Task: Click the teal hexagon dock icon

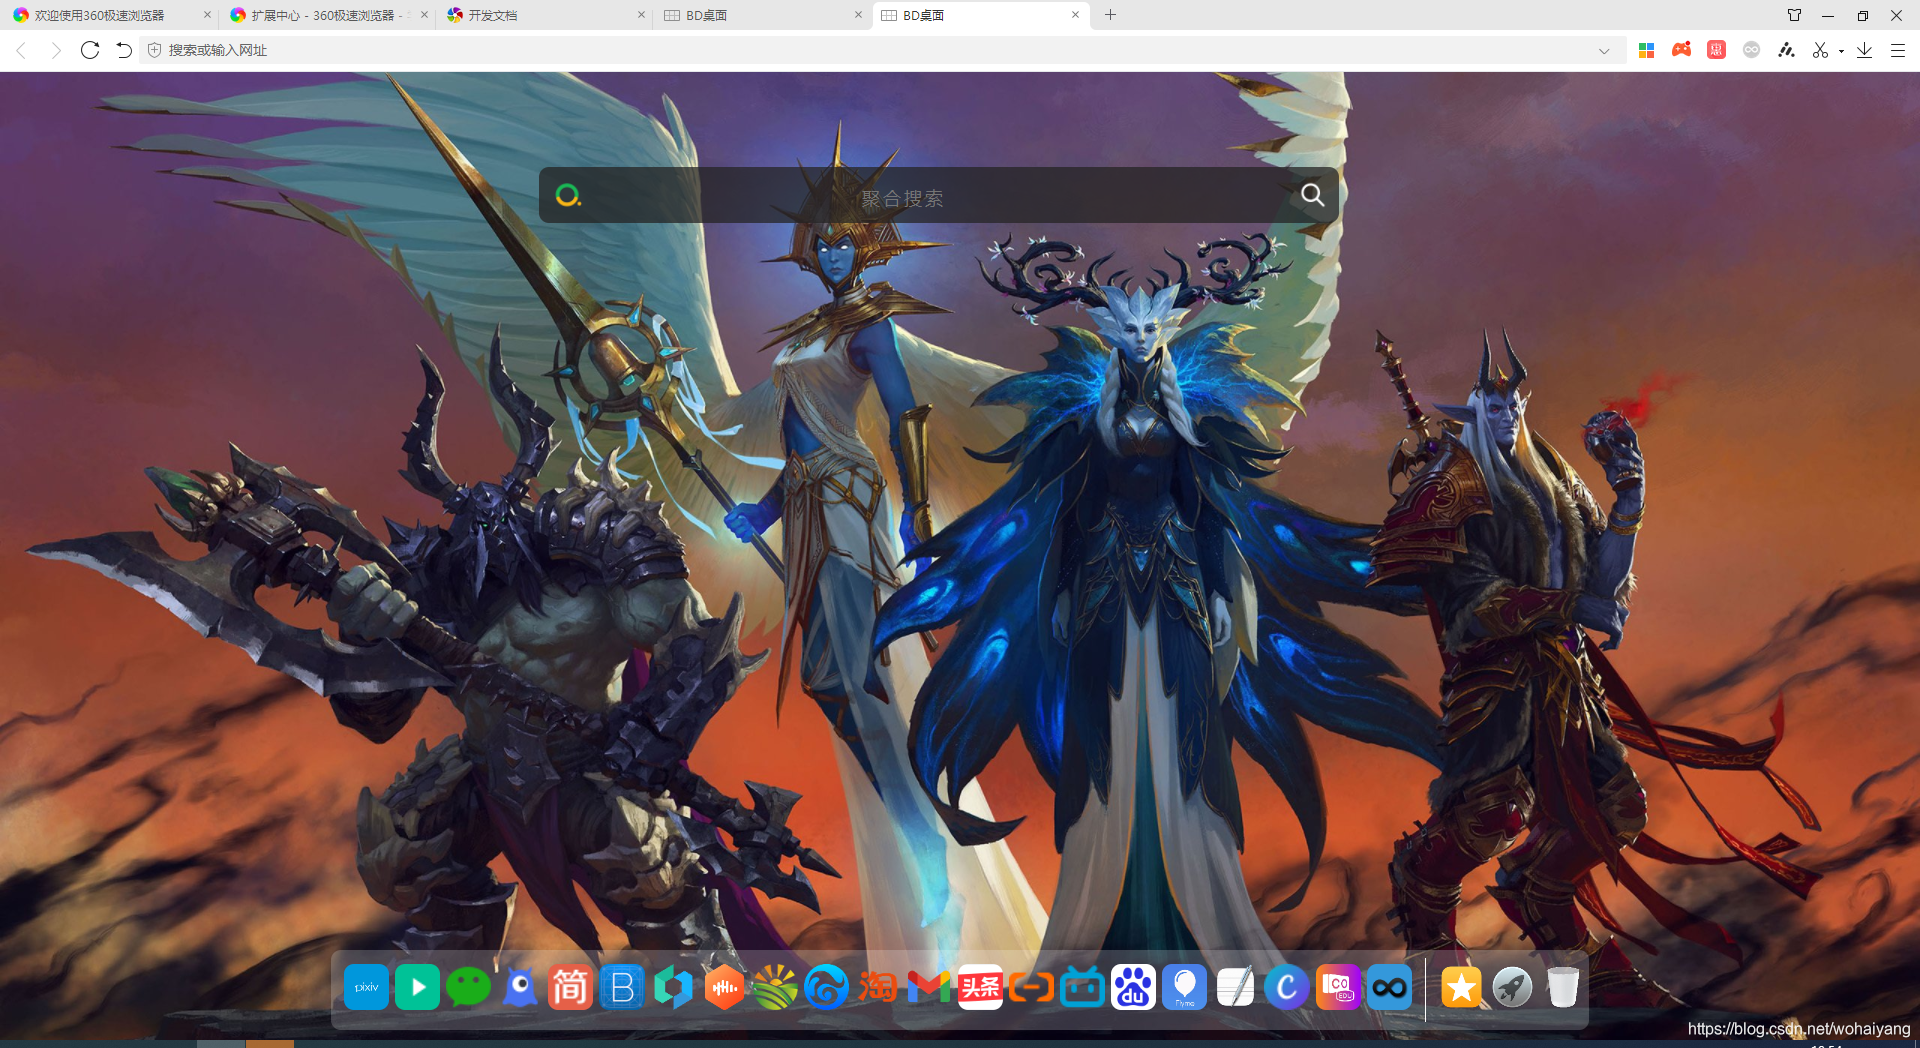Action: [x=673, y=987]
